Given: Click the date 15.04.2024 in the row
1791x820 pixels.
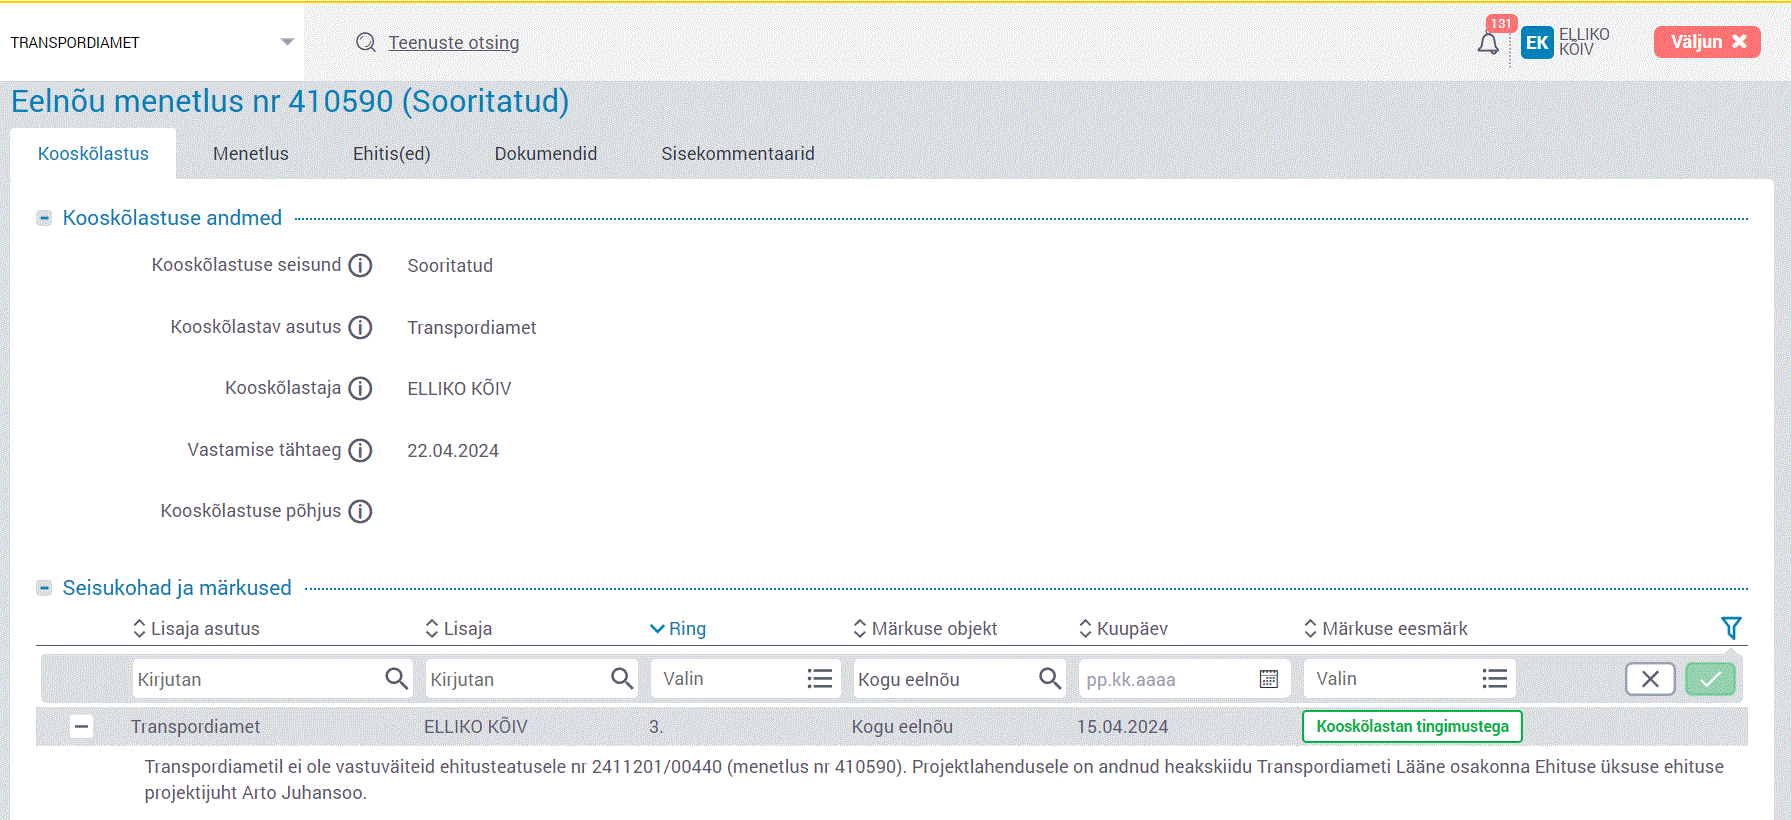Looking at the screenshot, I should tap(1122, 727).
